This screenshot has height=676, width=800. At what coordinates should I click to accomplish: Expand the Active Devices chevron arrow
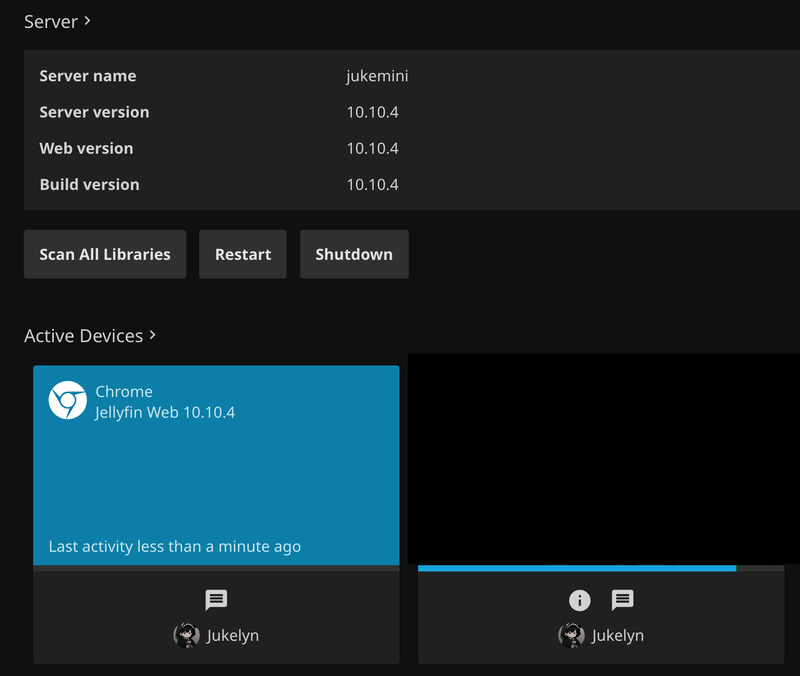pos(152,335)
